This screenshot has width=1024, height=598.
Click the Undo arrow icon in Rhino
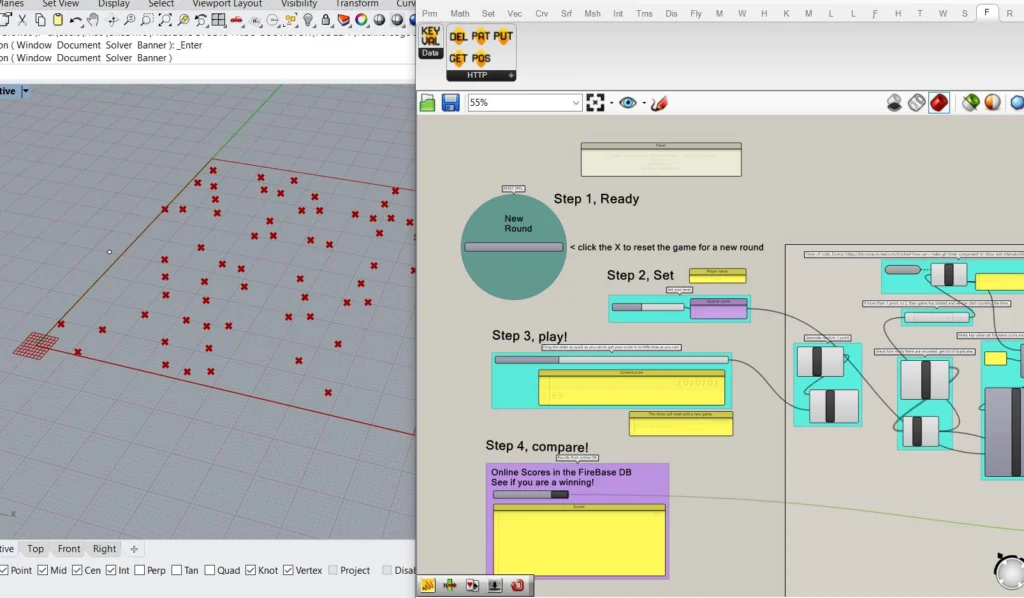coord(76,21)
